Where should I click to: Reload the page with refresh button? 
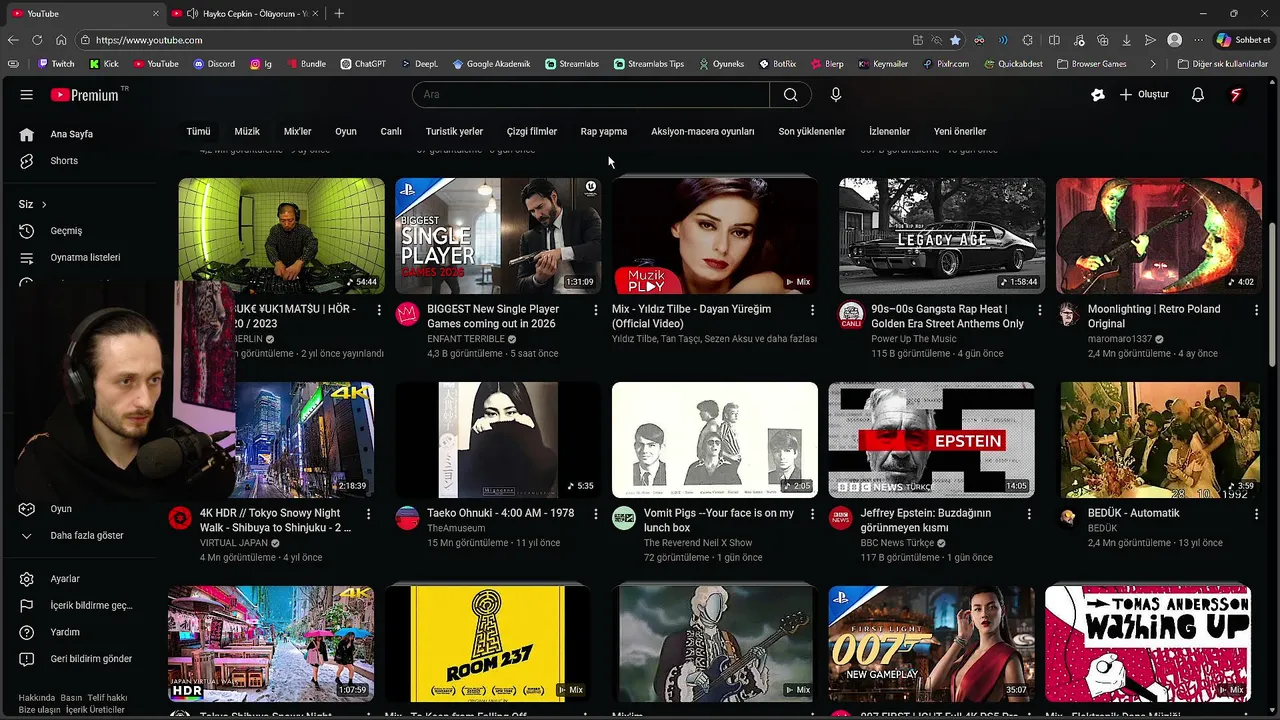(x=37, y=40)
